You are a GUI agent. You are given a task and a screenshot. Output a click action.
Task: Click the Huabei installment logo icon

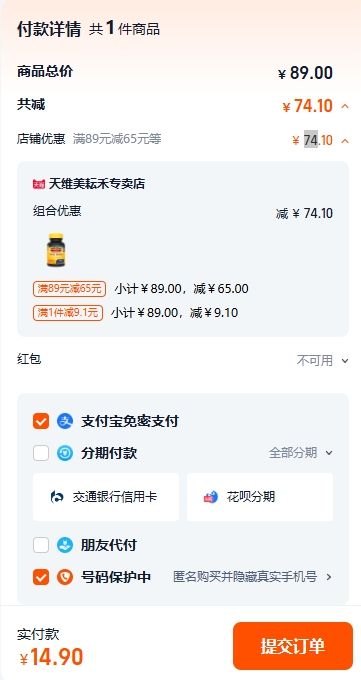pos(211,497)
